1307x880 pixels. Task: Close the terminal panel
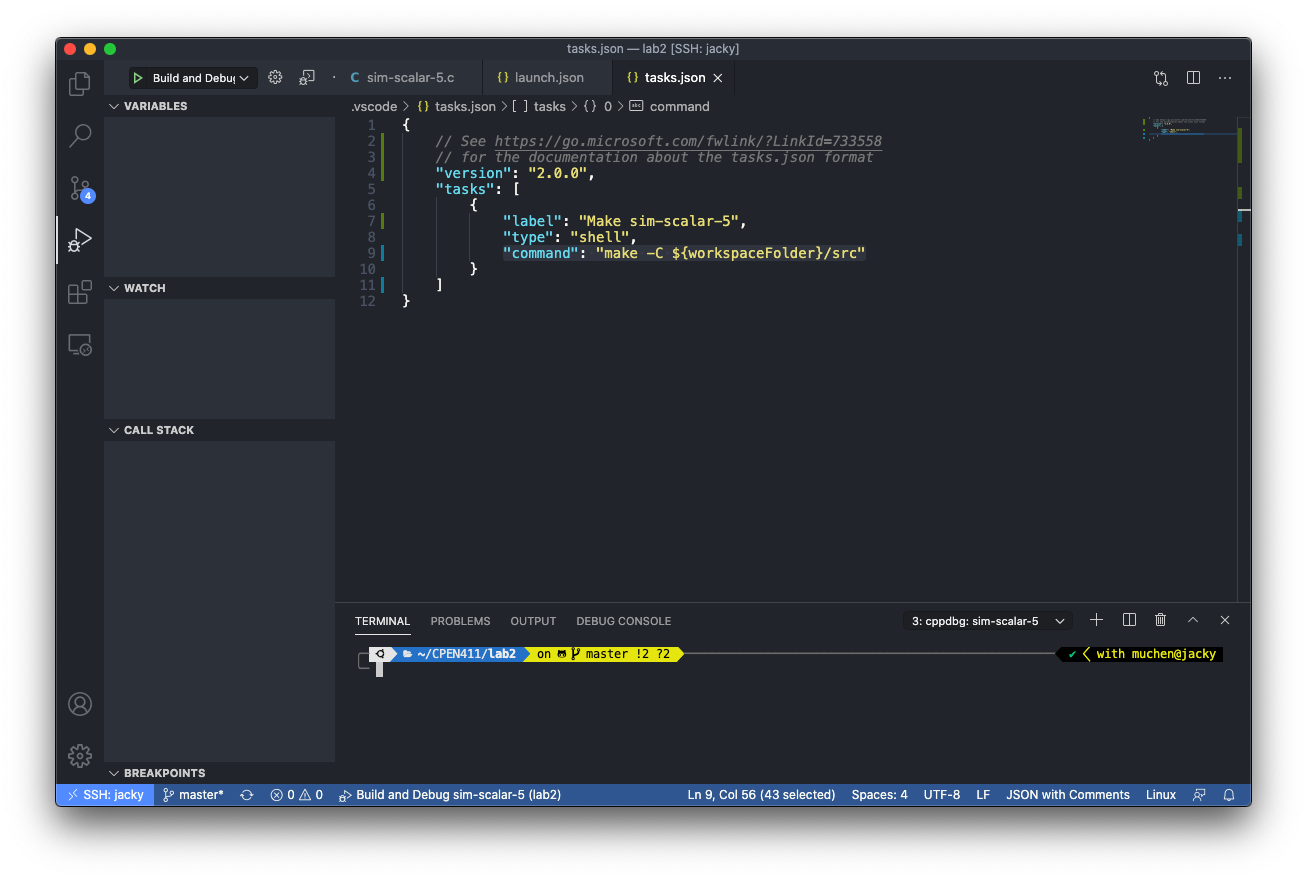1225,620
